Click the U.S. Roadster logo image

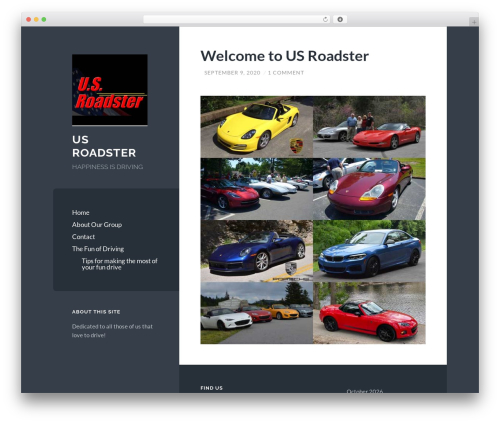pos(110,90)
